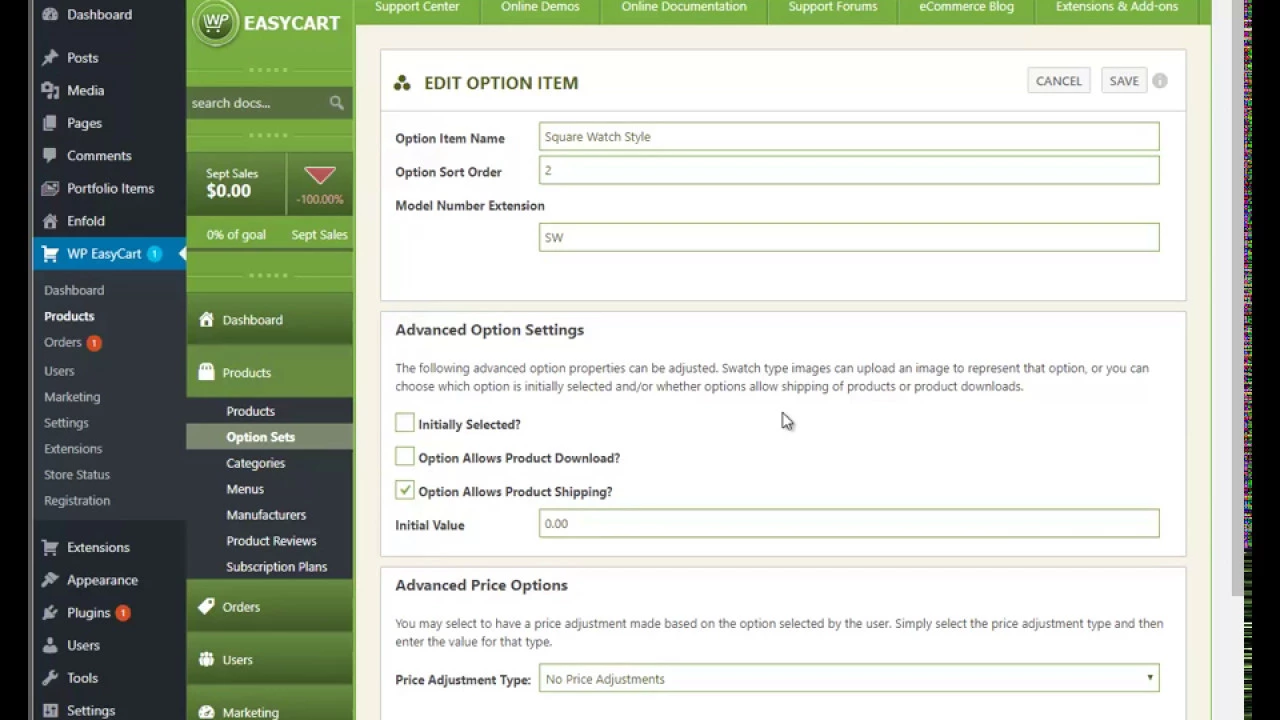Open Registration in WordPress sidebar
1280x720 pixels.
77,501
